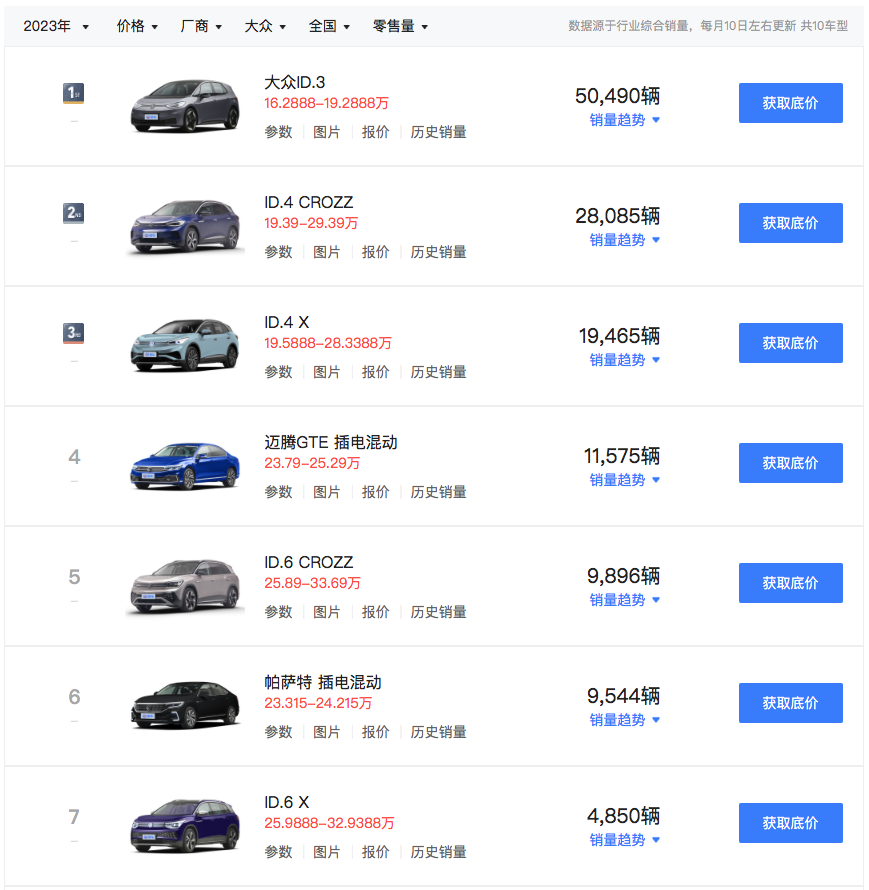Expand the 零售量 dropdown menu
Viewport: 869px width, 890px height.
point(400,26)
